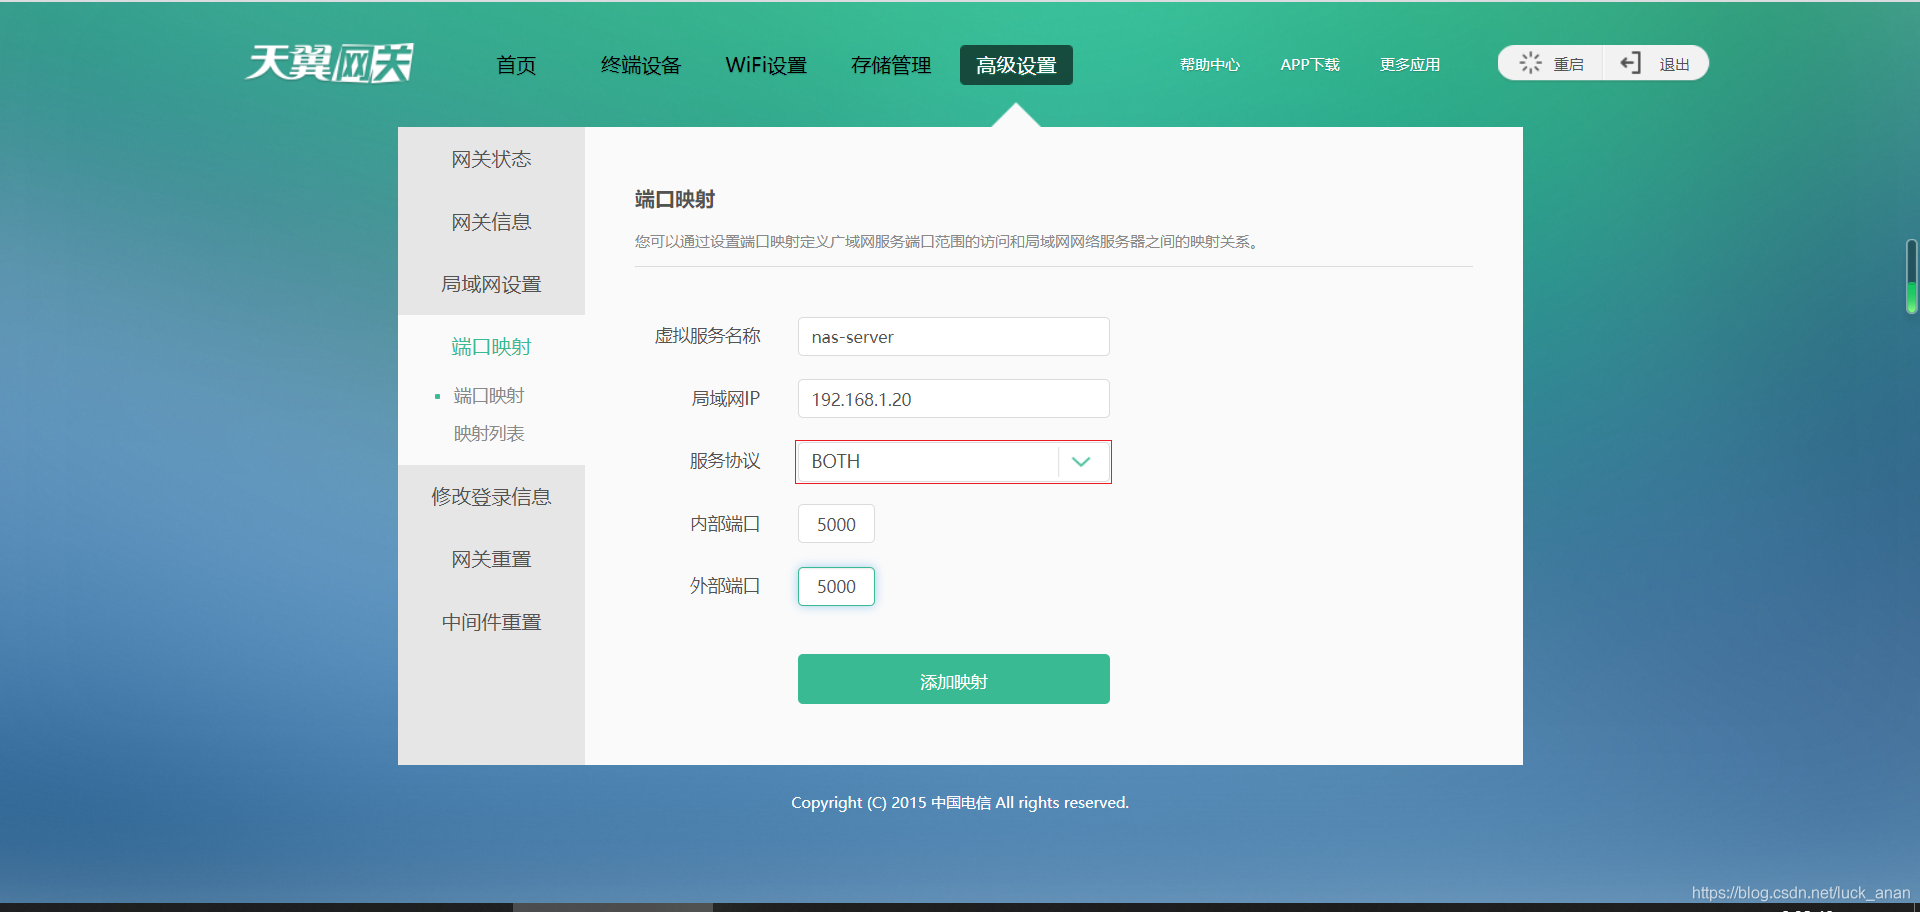Open the 帮助中心 link
This screenshot has height=912, width=1920.
(1209, 64)
